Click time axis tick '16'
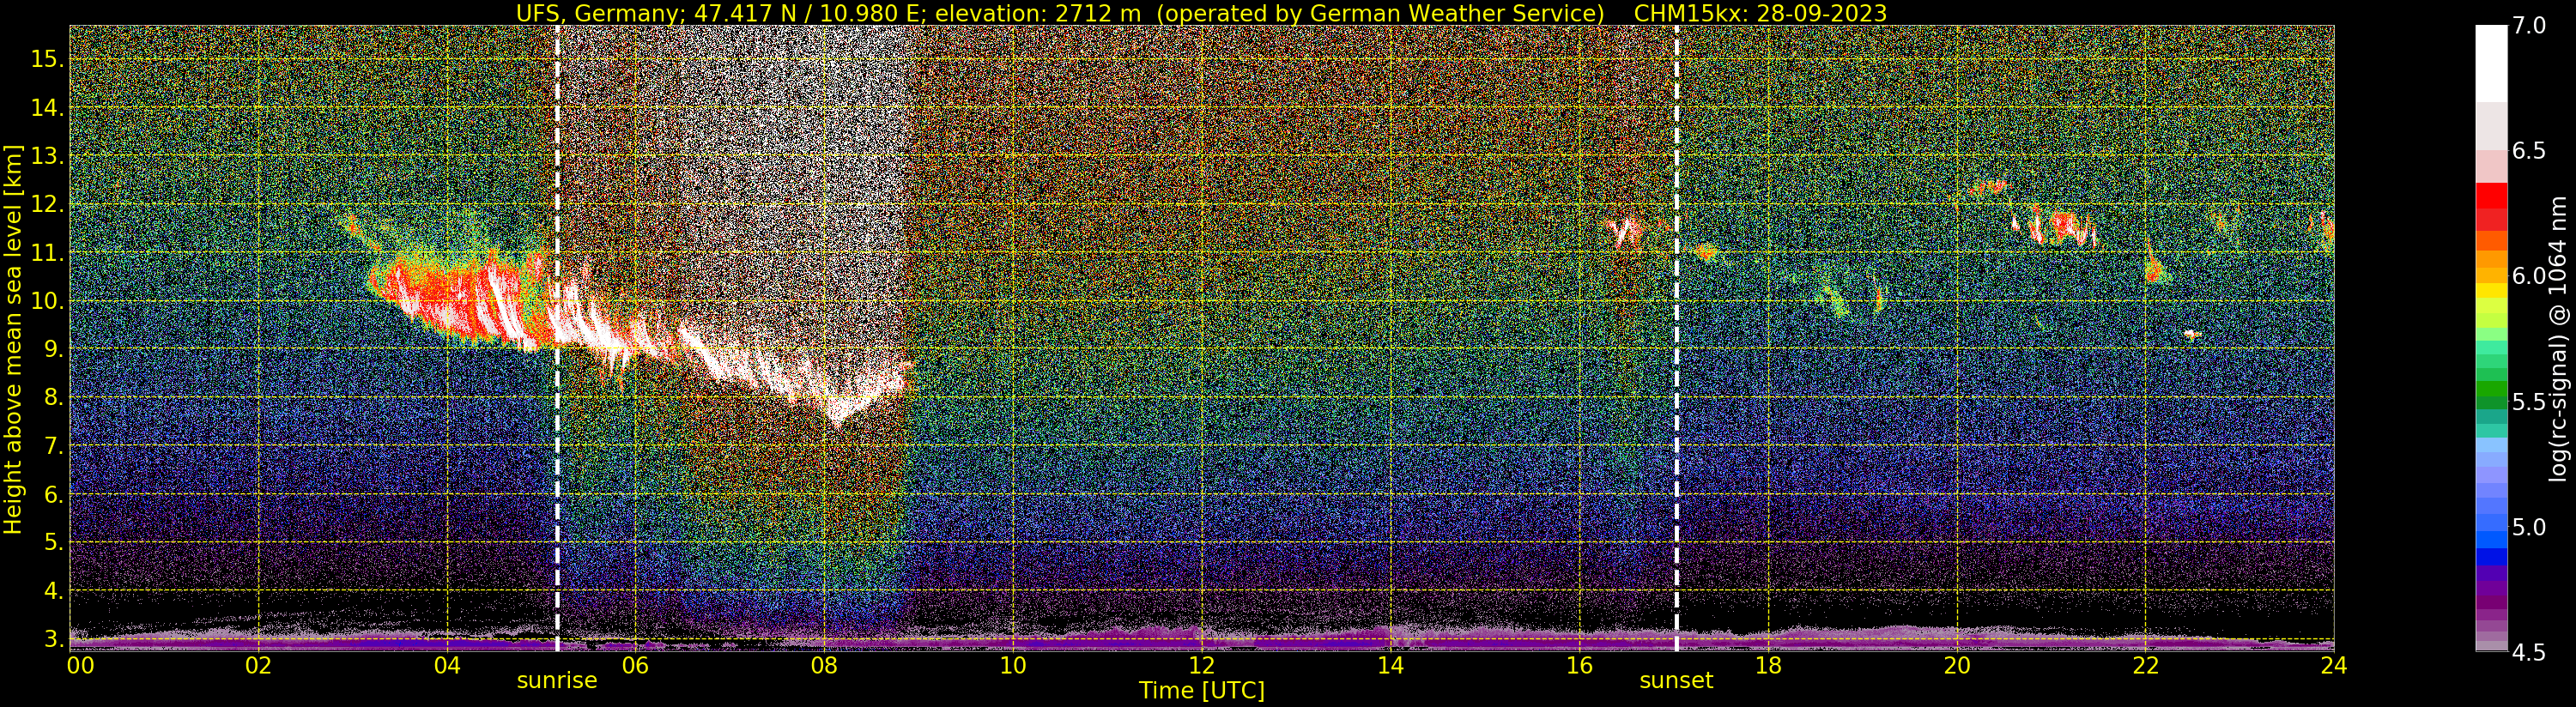The width and height of the screenshot is (2576, 707). [1579, 665]
